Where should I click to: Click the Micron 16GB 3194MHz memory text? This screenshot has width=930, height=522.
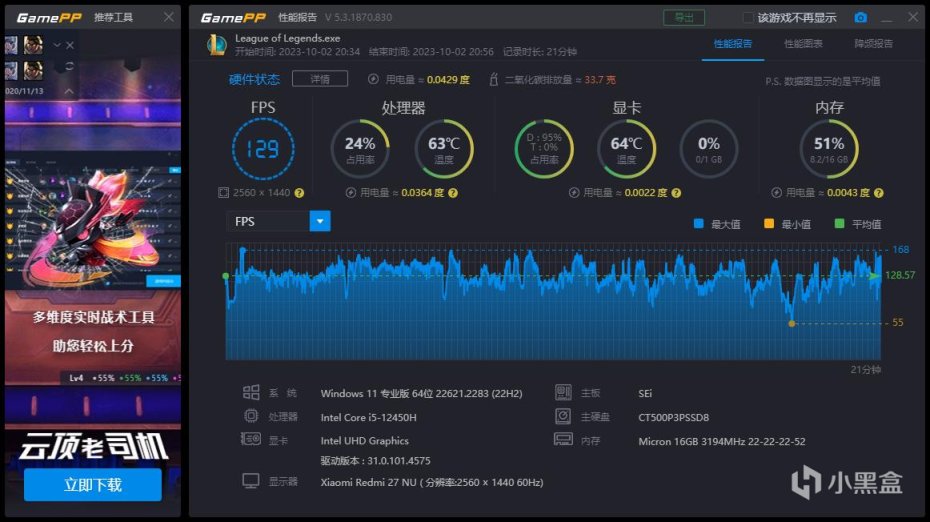click(x=722, y=441)
